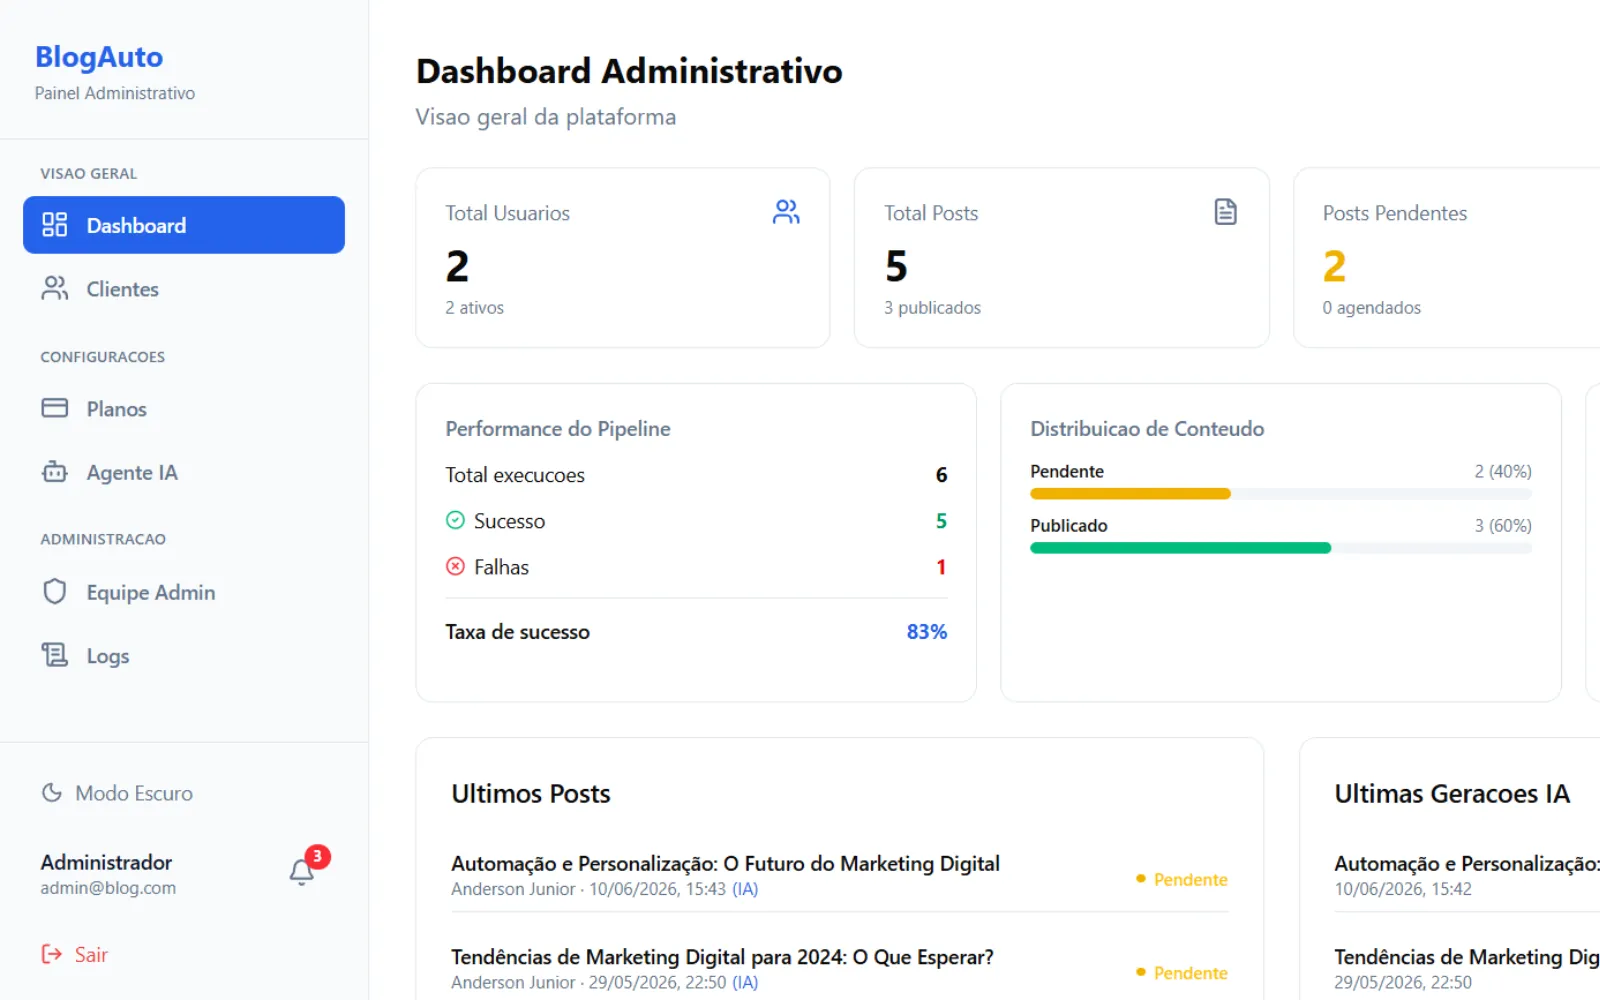Open Planos configuration page
The height and width of the screenshot is (1000, 1600).
tap(184, 408)
